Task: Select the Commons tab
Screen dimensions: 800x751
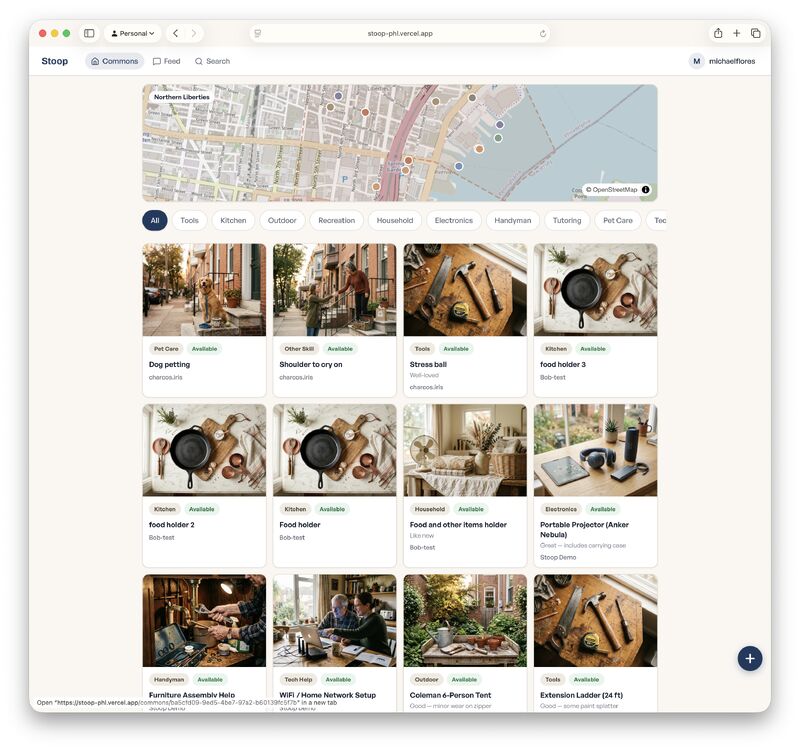Action: coord(114,61)
